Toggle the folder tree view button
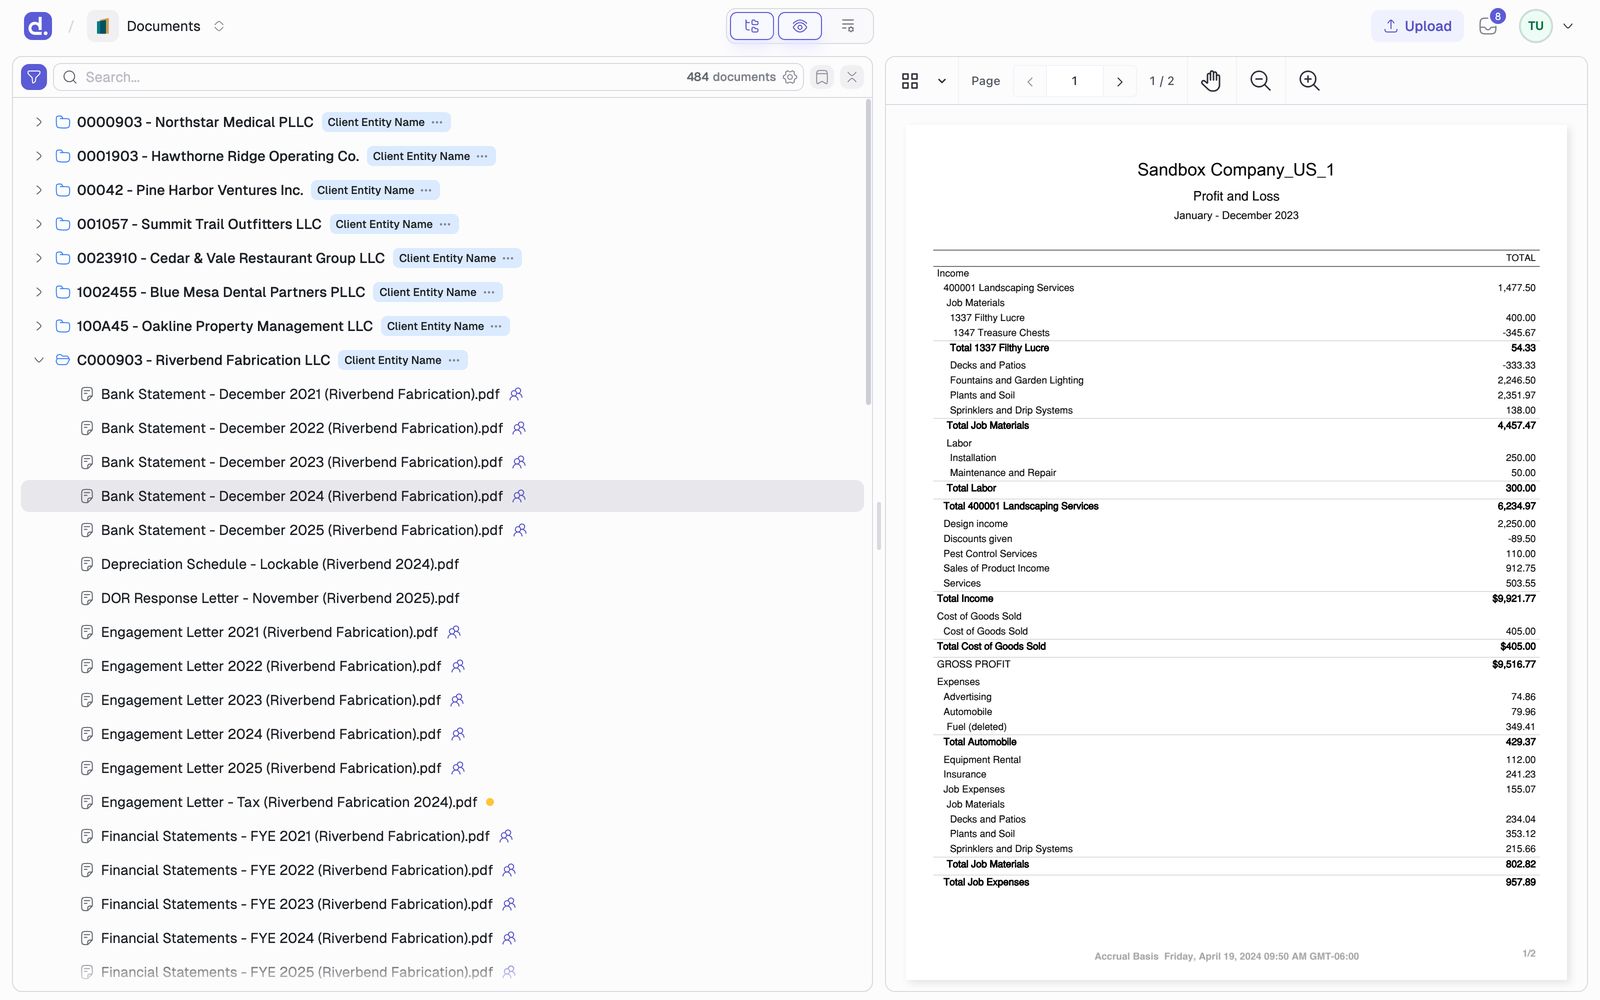This screenshot has height=1000, width=1600. pos(752,26)
